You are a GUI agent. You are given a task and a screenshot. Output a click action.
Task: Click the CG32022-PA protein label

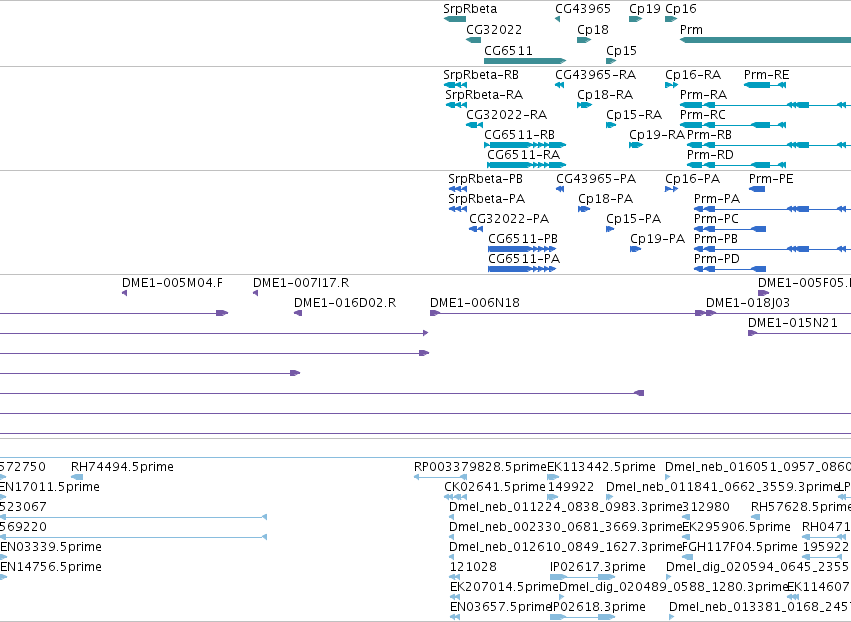pos(509,219)
